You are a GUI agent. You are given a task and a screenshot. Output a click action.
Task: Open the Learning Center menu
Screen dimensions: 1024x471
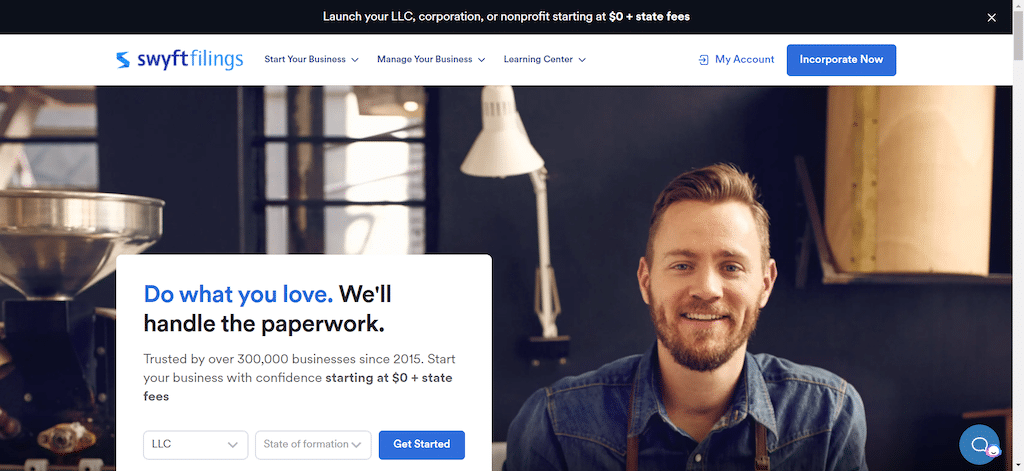[545, 59]
